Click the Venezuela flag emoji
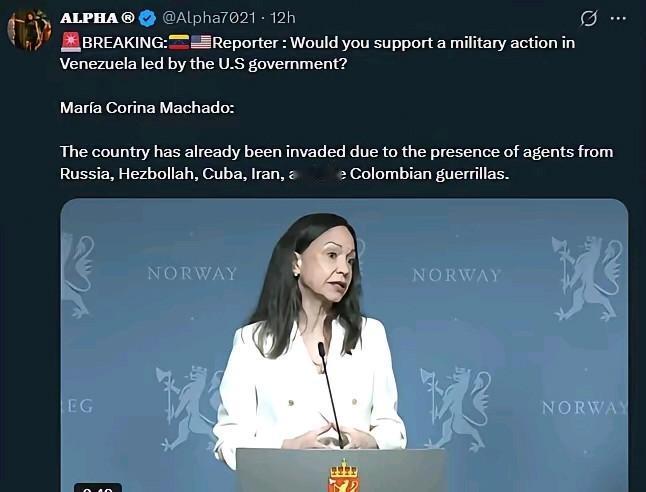The height and width of the screenshot is (492, 646). click(x=179, y=42)
